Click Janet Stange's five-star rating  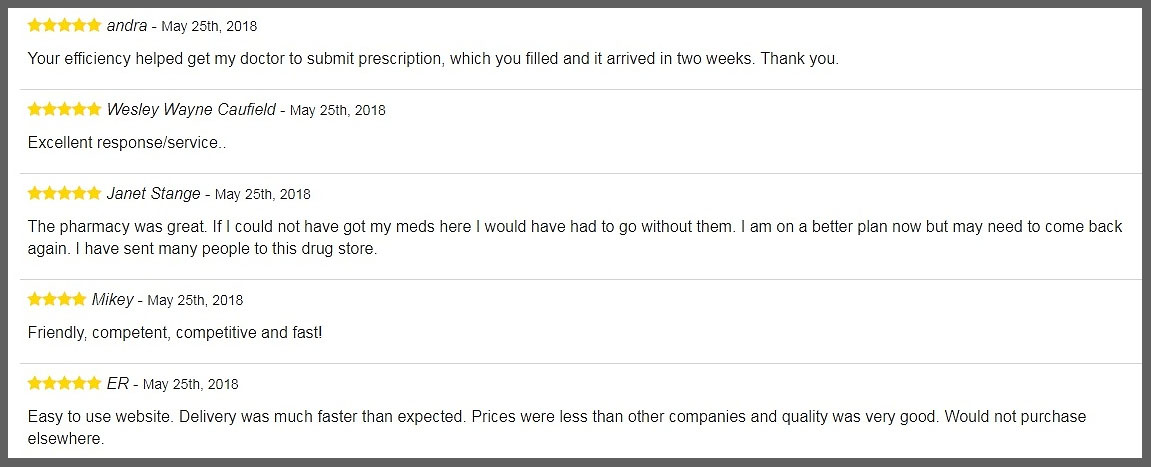pyautogui.click(x=64, y=193)
